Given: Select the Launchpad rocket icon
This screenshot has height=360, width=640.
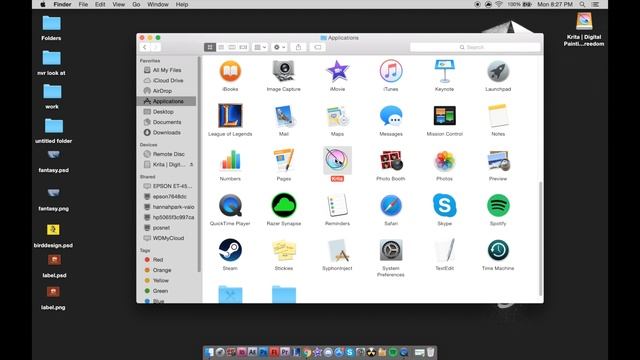Looking at the screenshot, I should pos(498,71).
